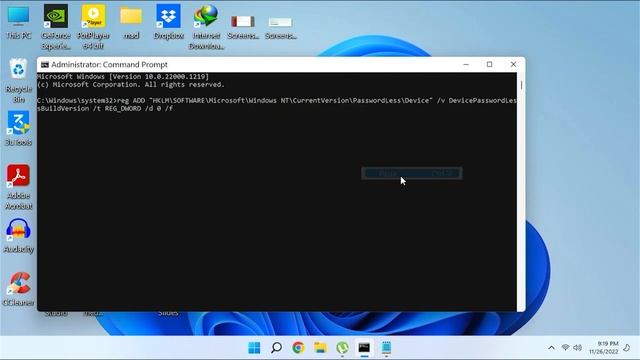Open File Explorer from taskbar
This screenshot has width=640, height=360.
[x=320, y=348]
